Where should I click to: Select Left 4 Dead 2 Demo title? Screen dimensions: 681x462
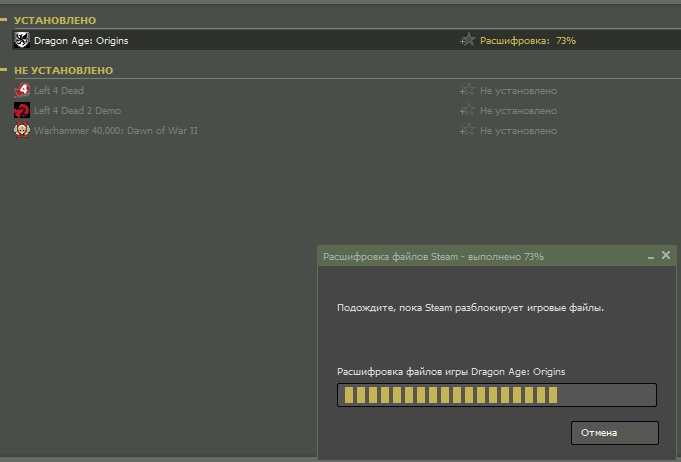click(77, 110)
